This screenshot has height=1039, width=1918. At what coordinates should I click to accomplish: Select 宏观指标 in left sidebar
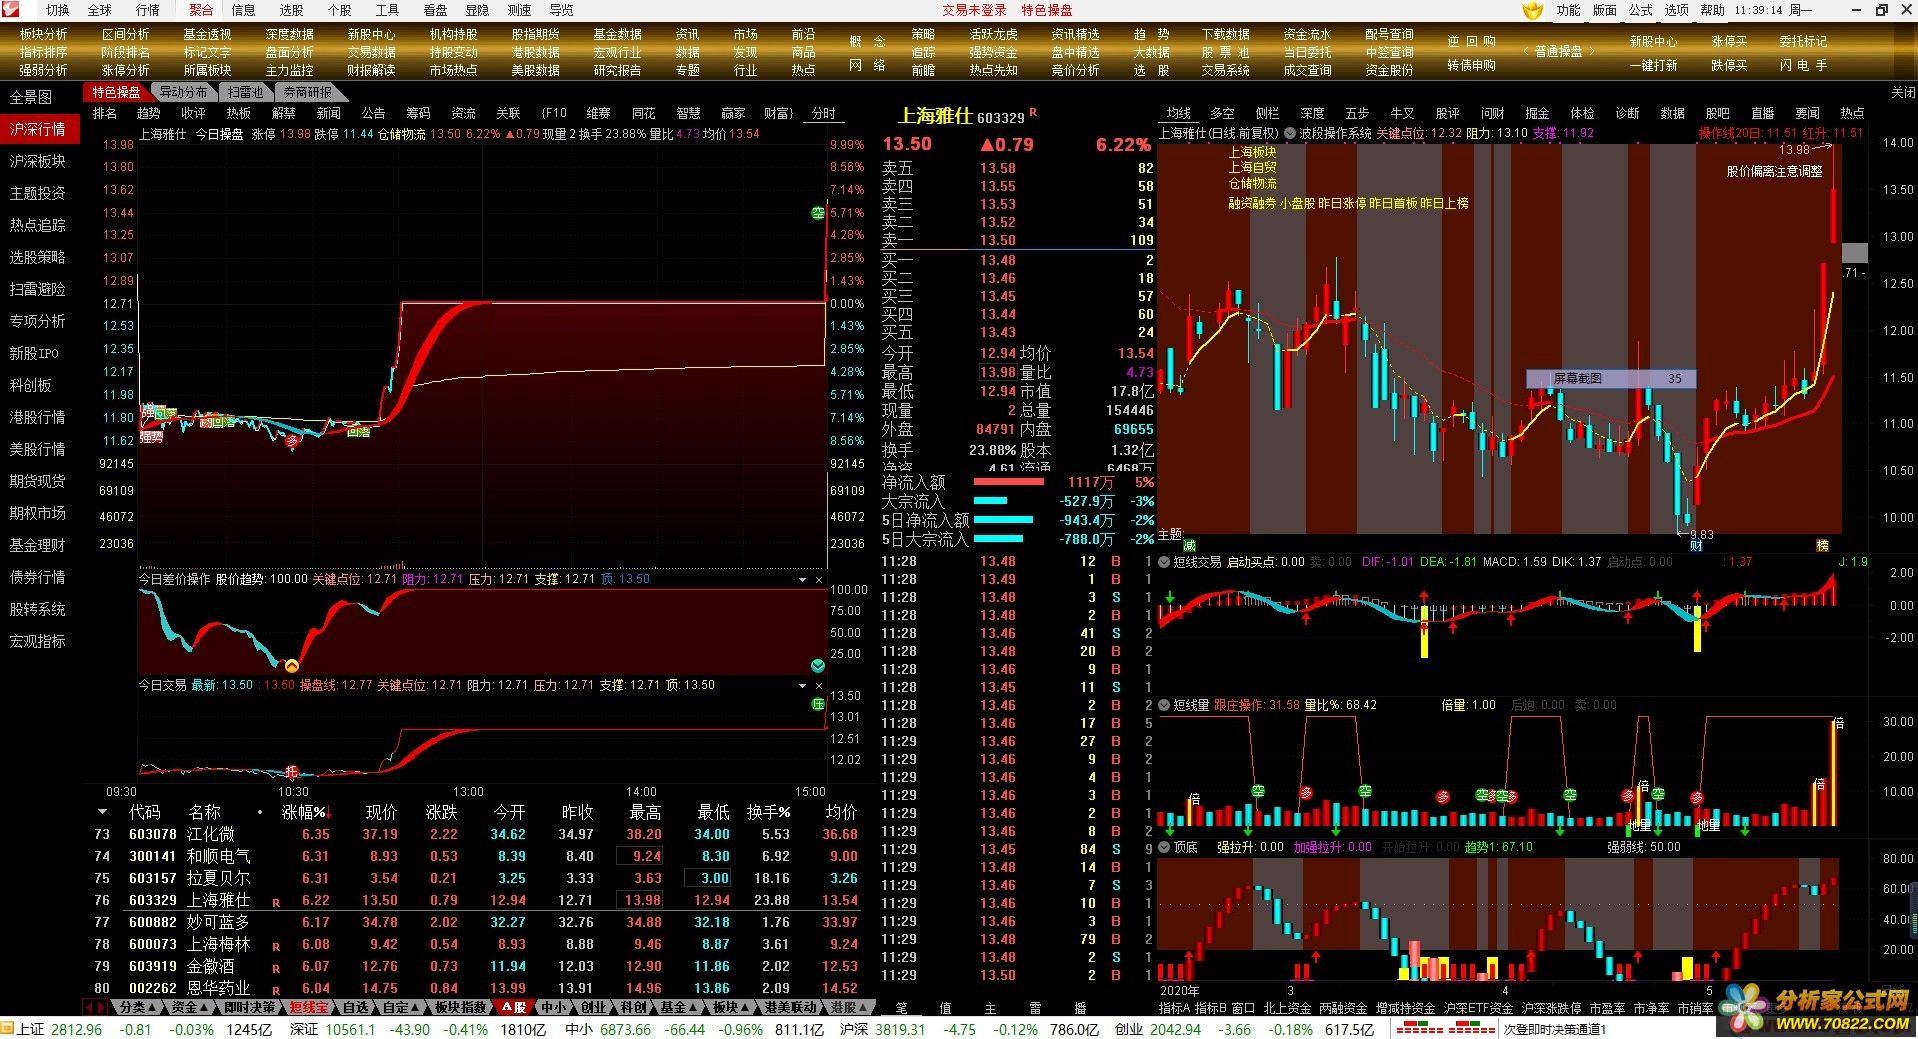[x=37, y=641]
